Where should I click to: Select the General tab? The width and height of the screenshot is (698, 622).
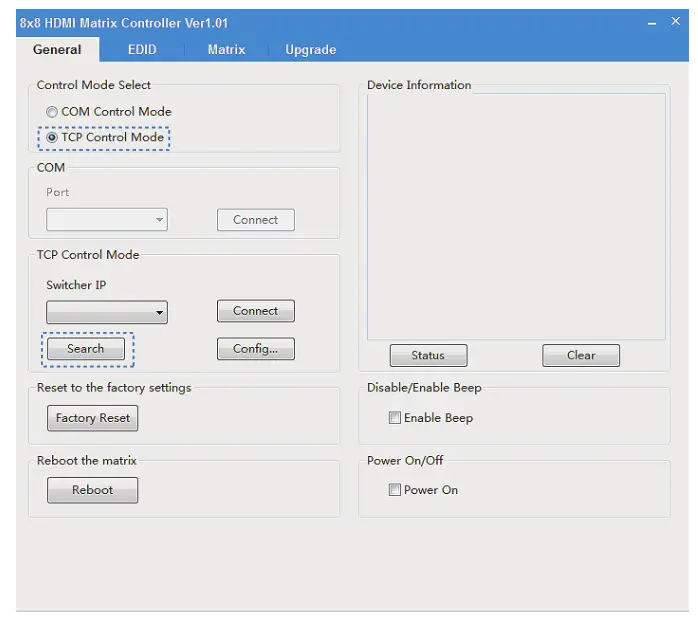coord(57,50)
